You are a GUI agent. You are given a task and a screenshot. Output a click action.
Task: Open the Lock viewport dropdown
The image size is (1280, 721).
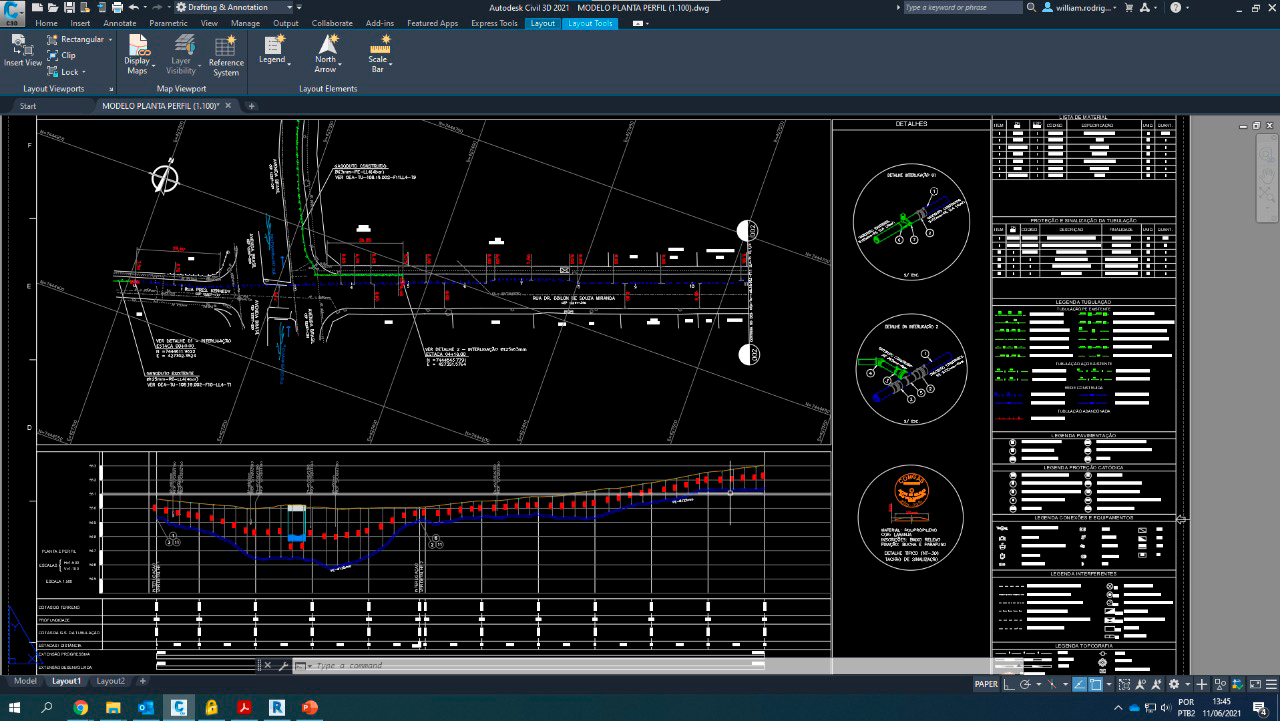83,72
